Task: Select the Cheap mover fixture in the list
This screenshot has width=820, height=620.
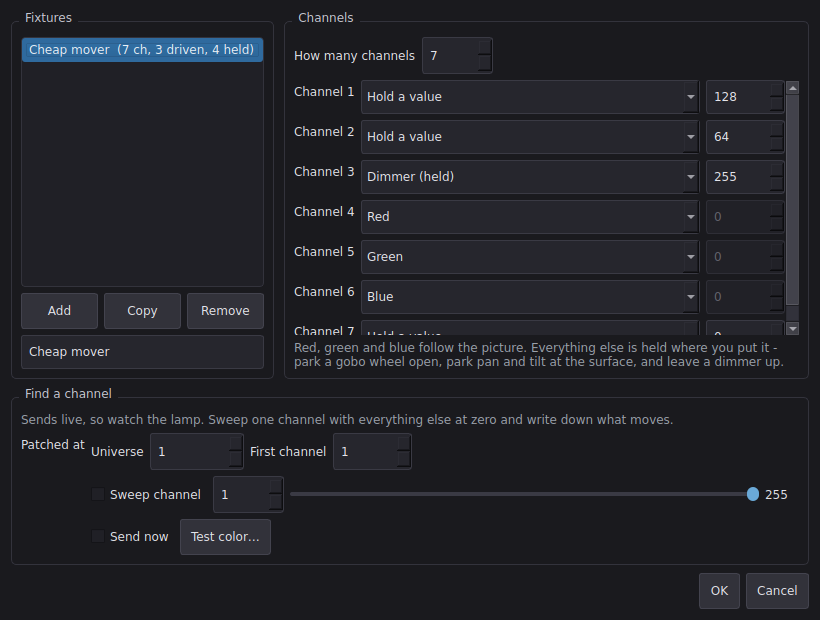Action: coord(142,50)
